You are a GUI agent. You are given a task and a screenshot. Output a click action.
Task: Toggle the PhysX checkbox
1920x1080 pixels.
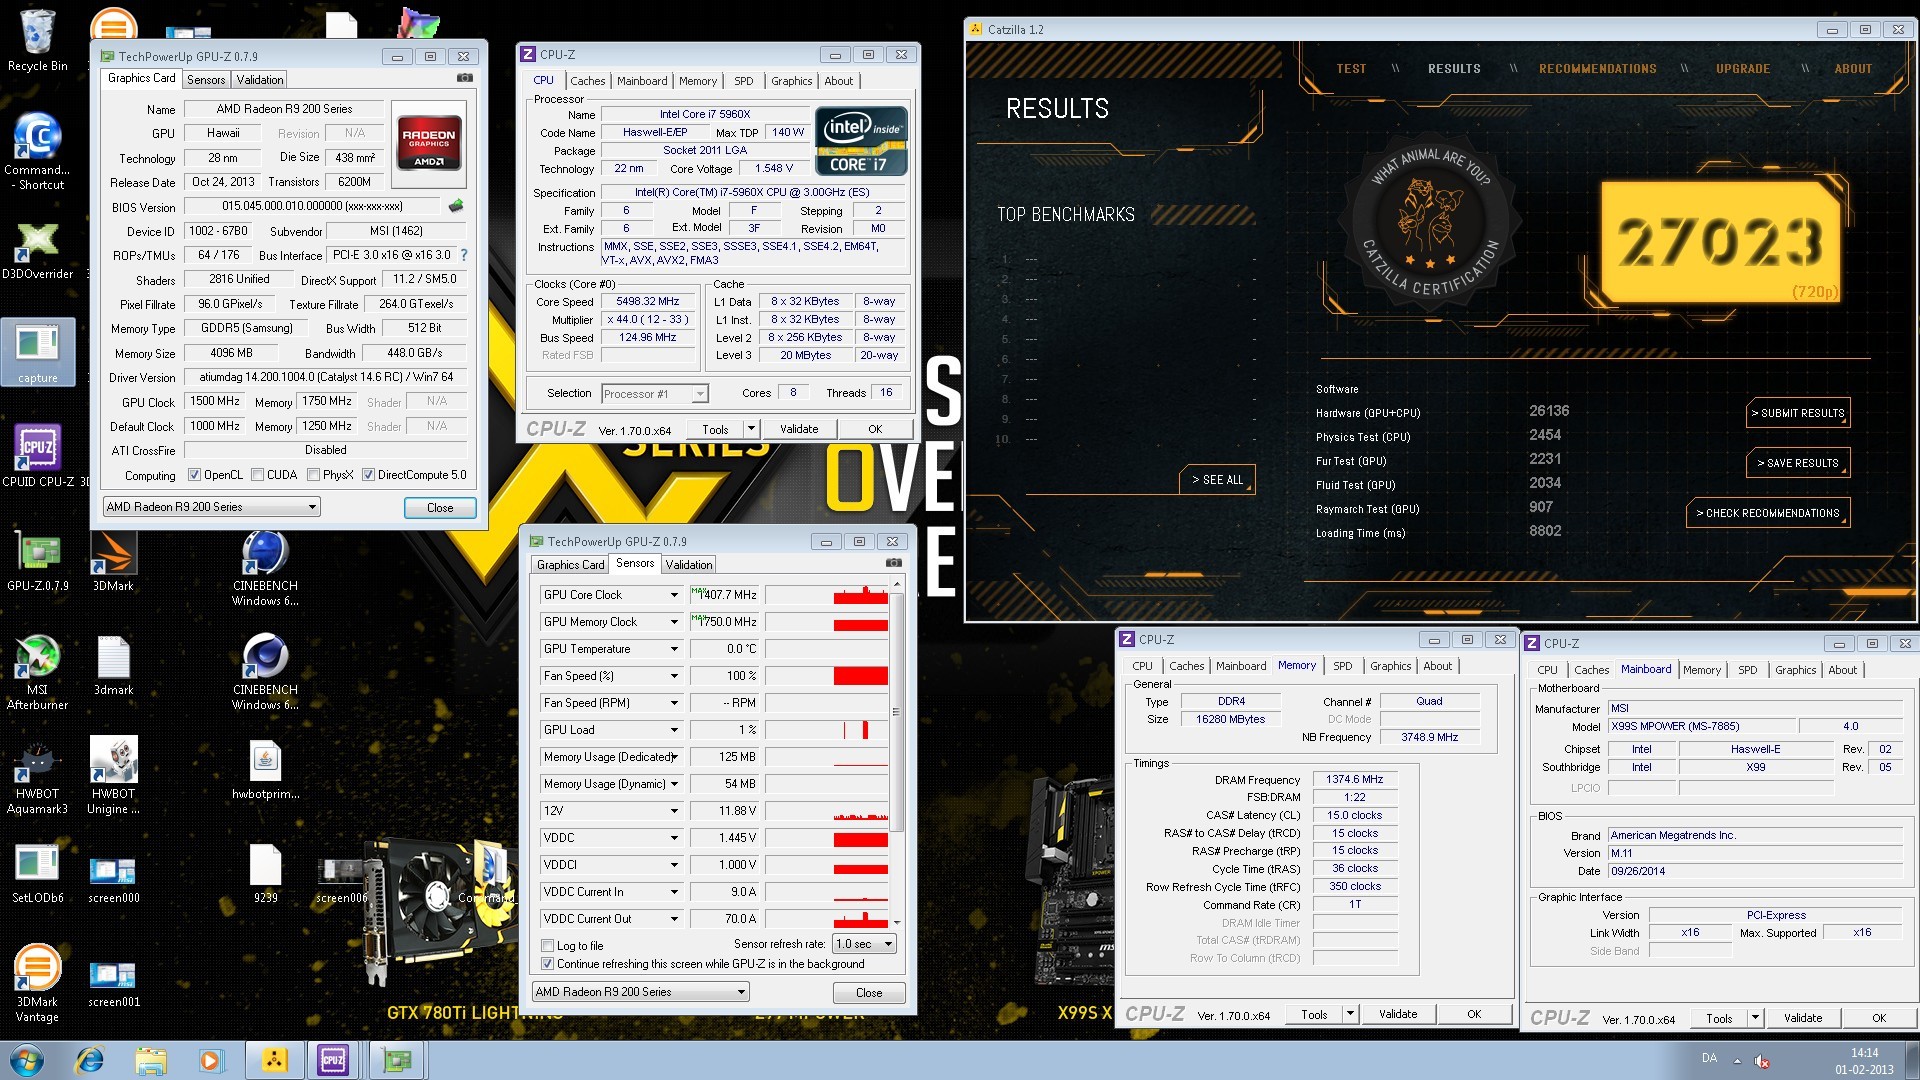click(x=314, y=475)
